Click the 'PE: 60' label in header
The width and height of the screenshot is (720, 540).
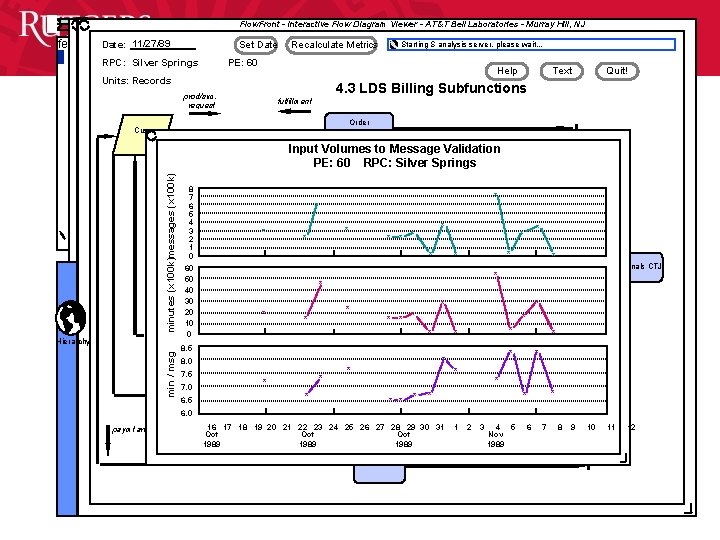[x=242, y=62]
